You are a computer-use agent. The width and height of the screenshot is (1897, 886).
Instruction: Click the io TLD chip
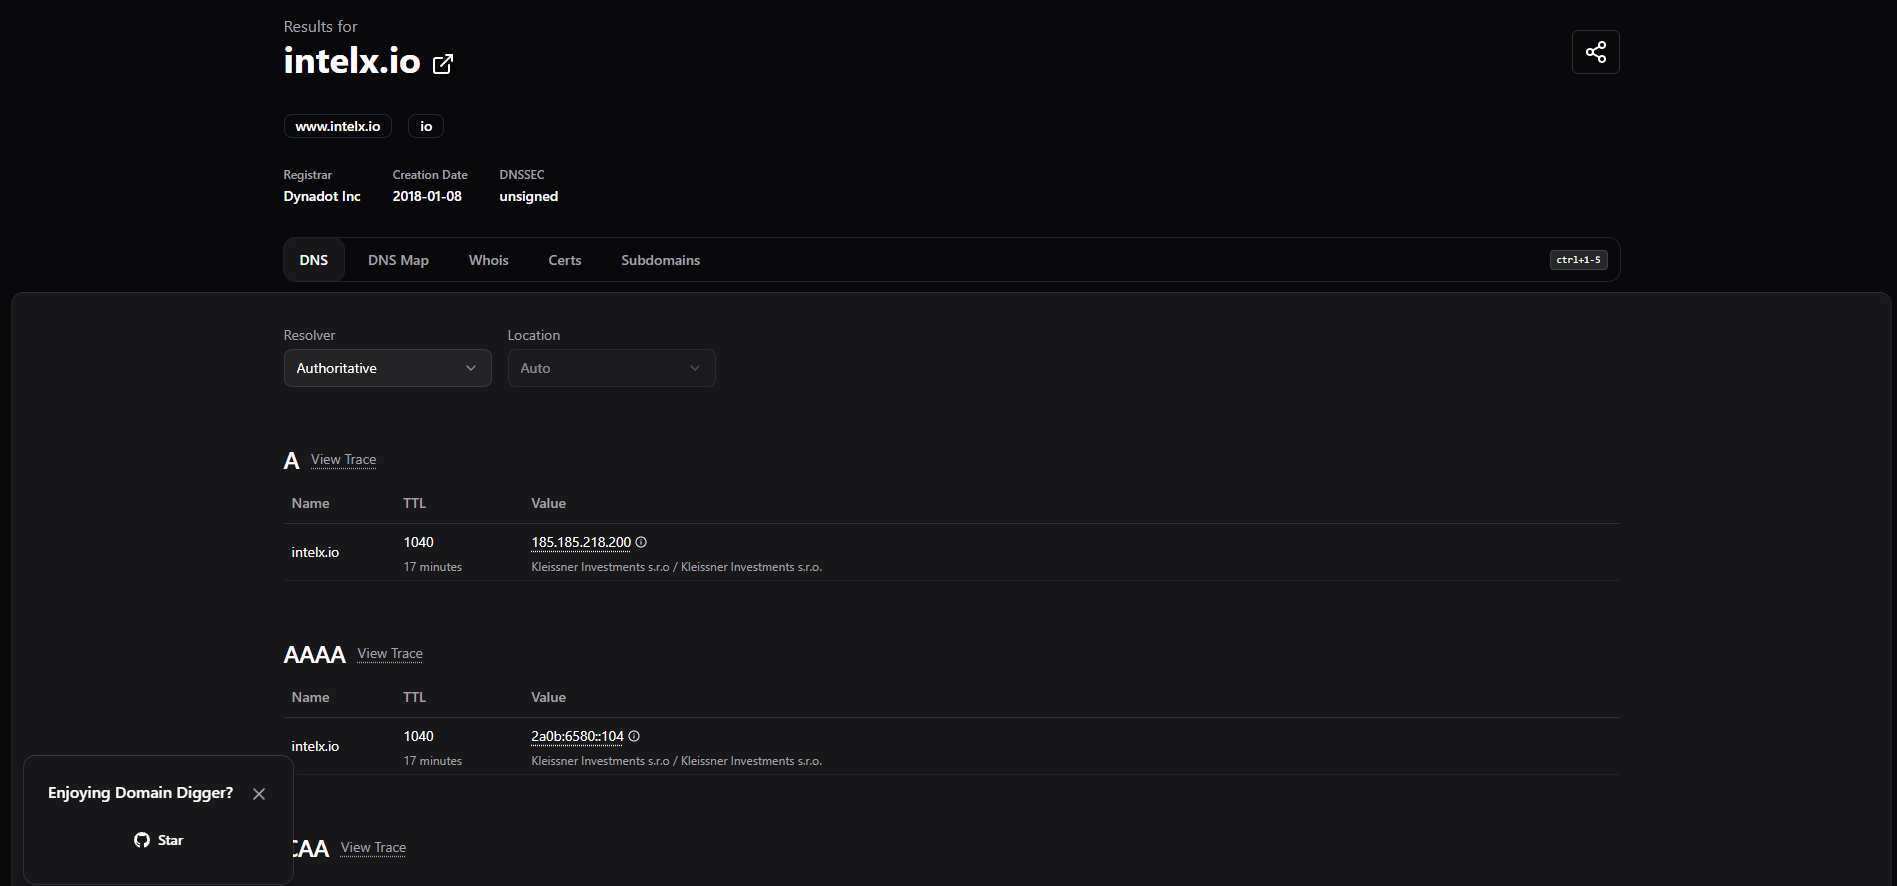point(426,126)
